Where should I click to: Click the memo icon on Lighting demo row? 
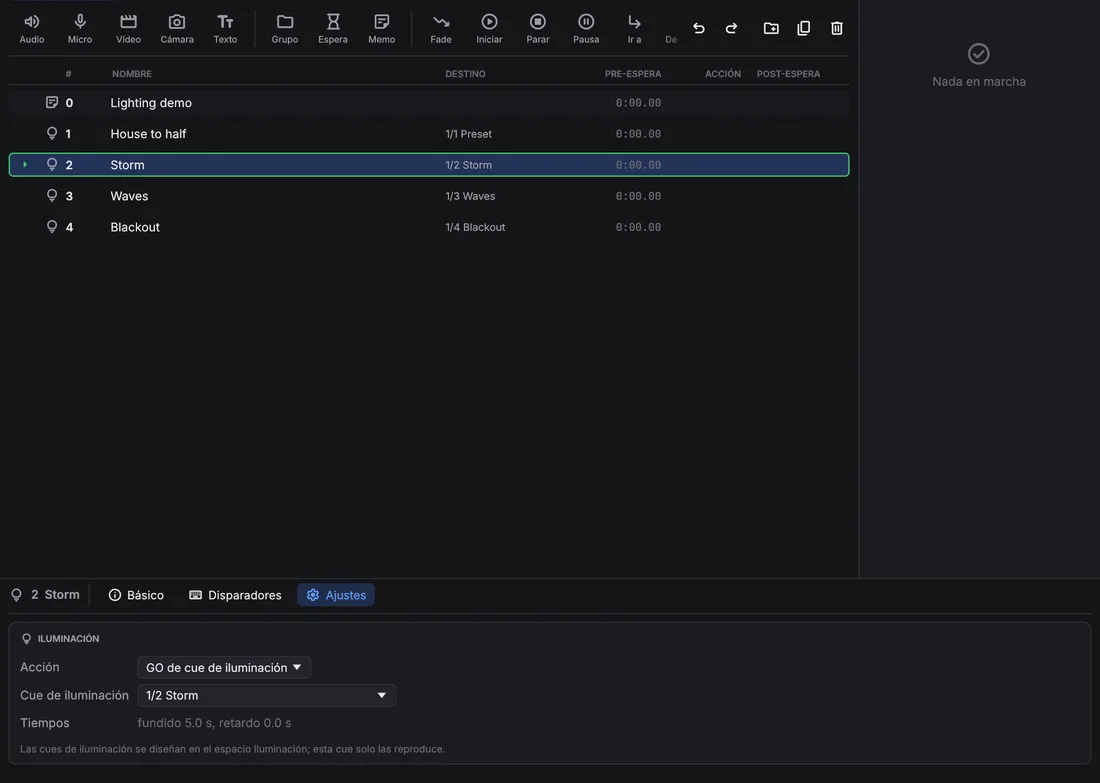[52, 102]
